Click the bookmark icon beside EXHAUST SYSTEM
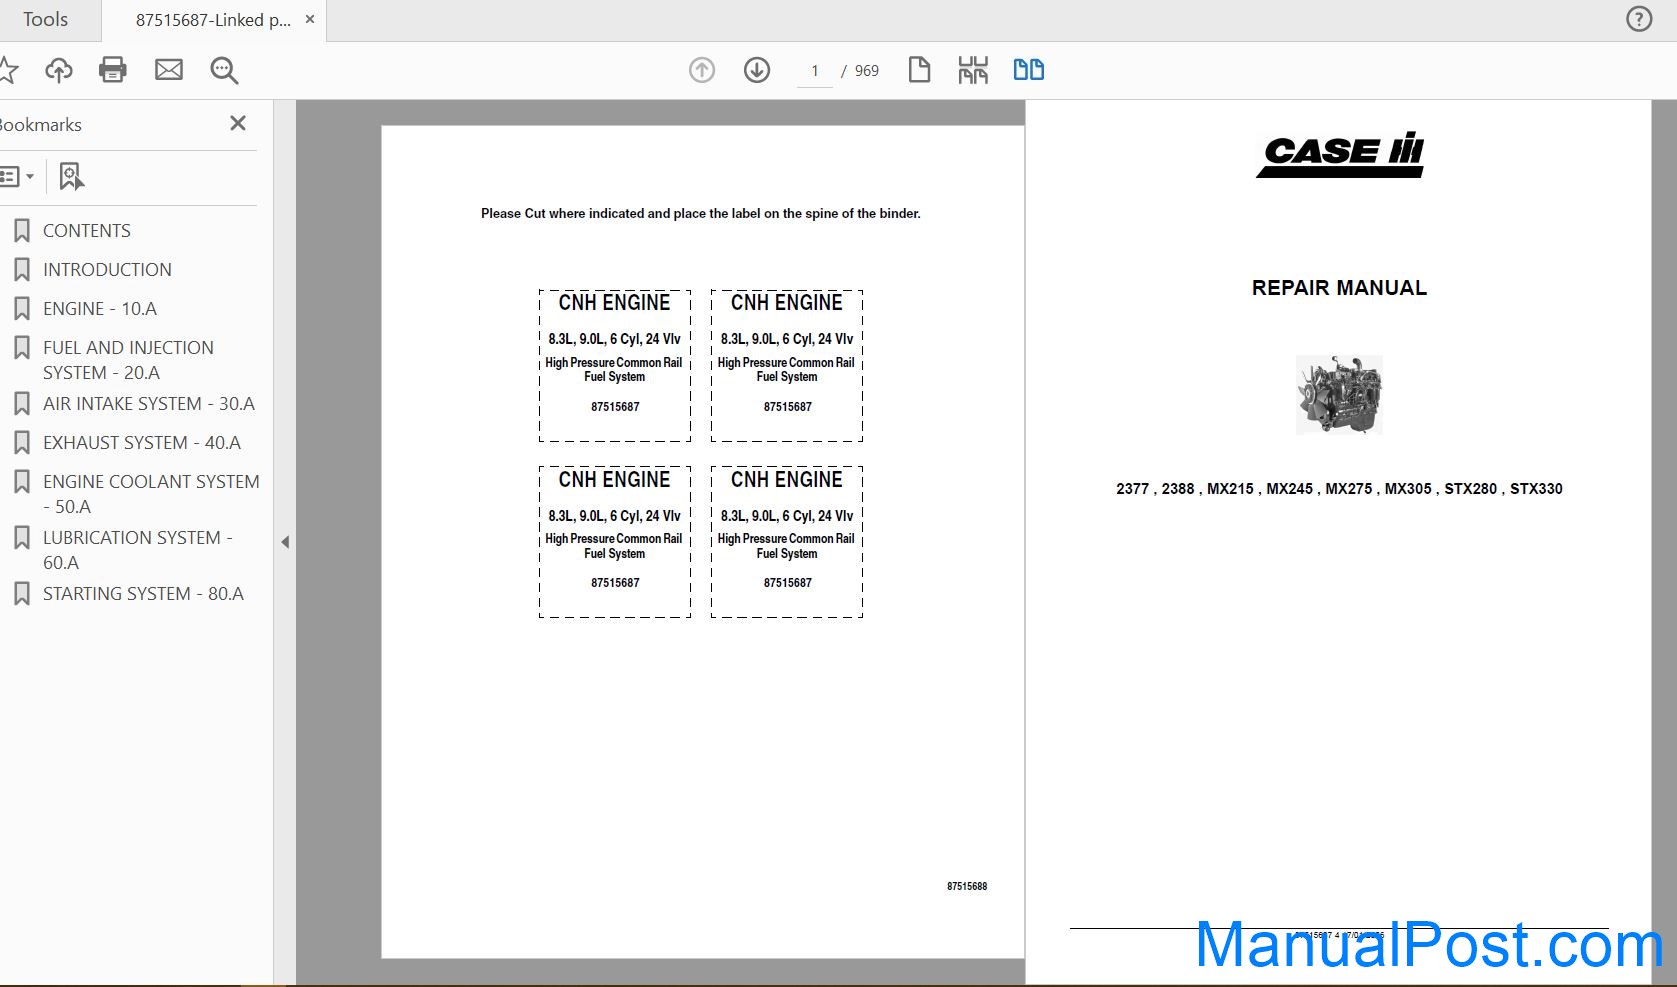 point(22,443)
